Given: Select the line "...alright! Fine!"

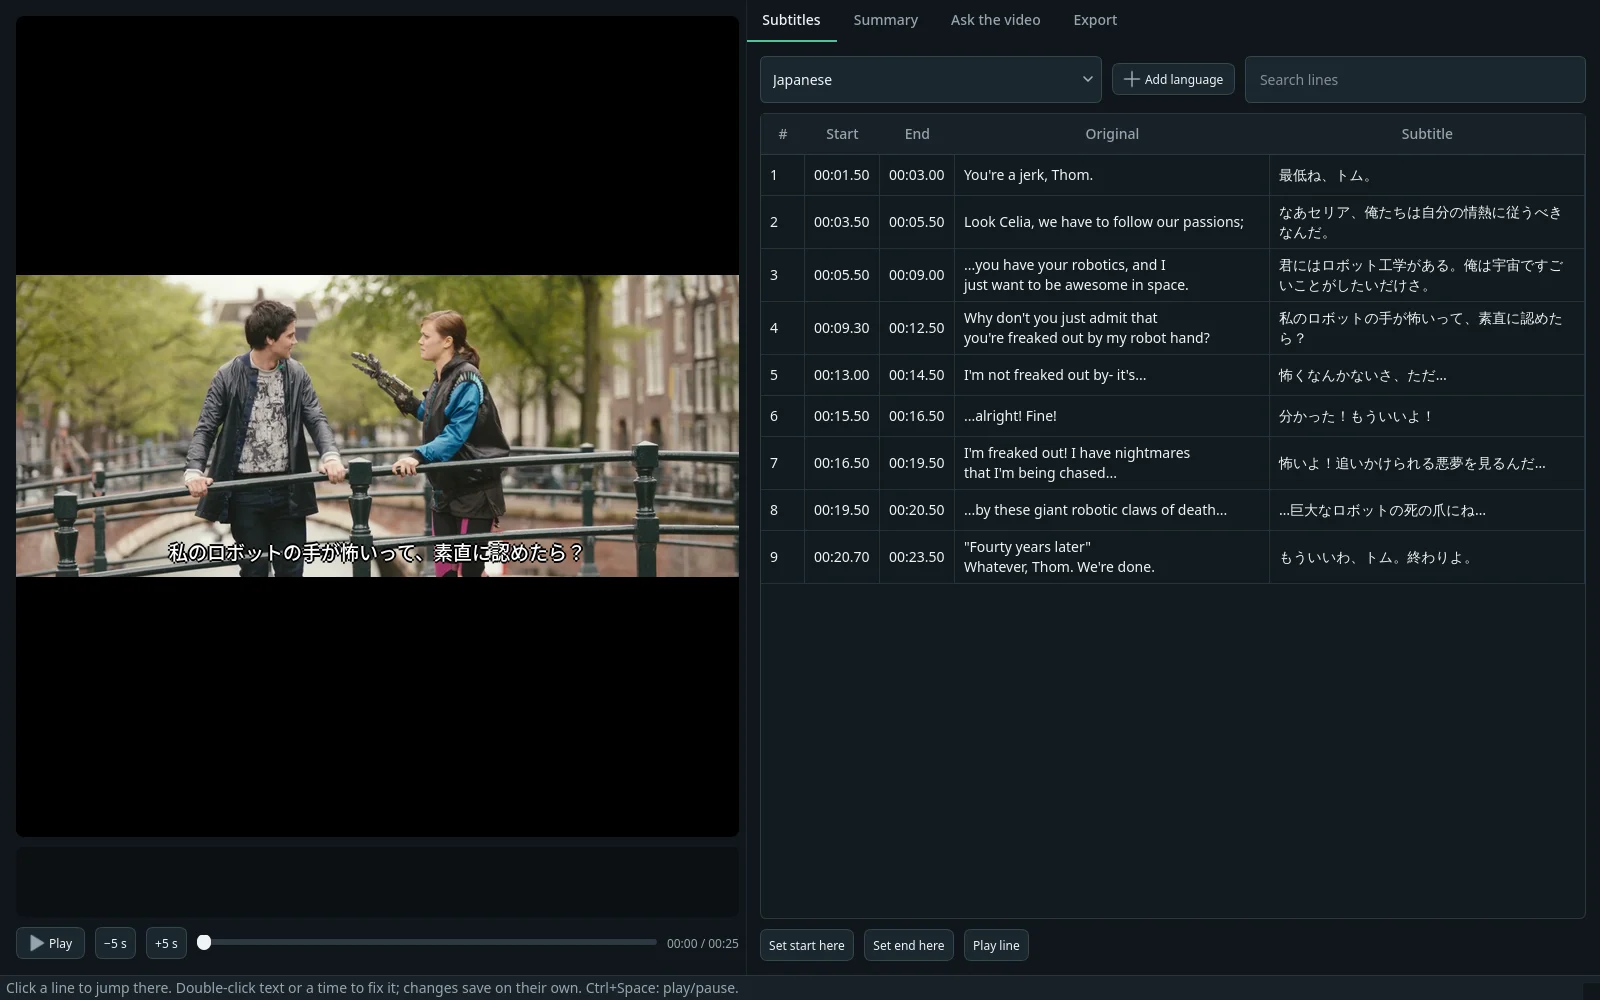Looking at the screenshot, I should [x=1010, y=416].
